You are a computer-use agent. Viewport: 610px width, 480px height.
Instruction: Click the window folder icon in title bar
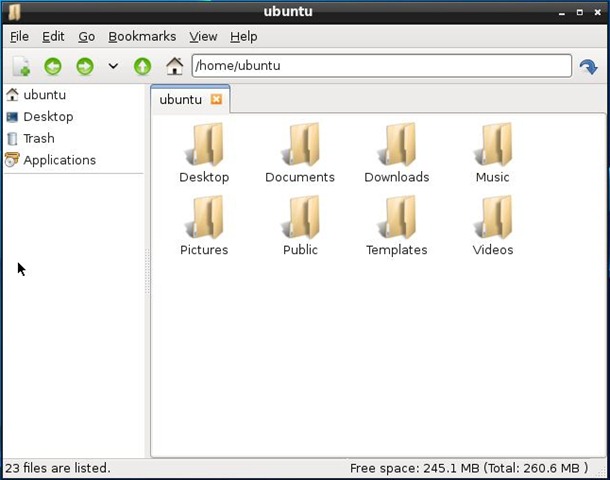(x=14, y=12)
